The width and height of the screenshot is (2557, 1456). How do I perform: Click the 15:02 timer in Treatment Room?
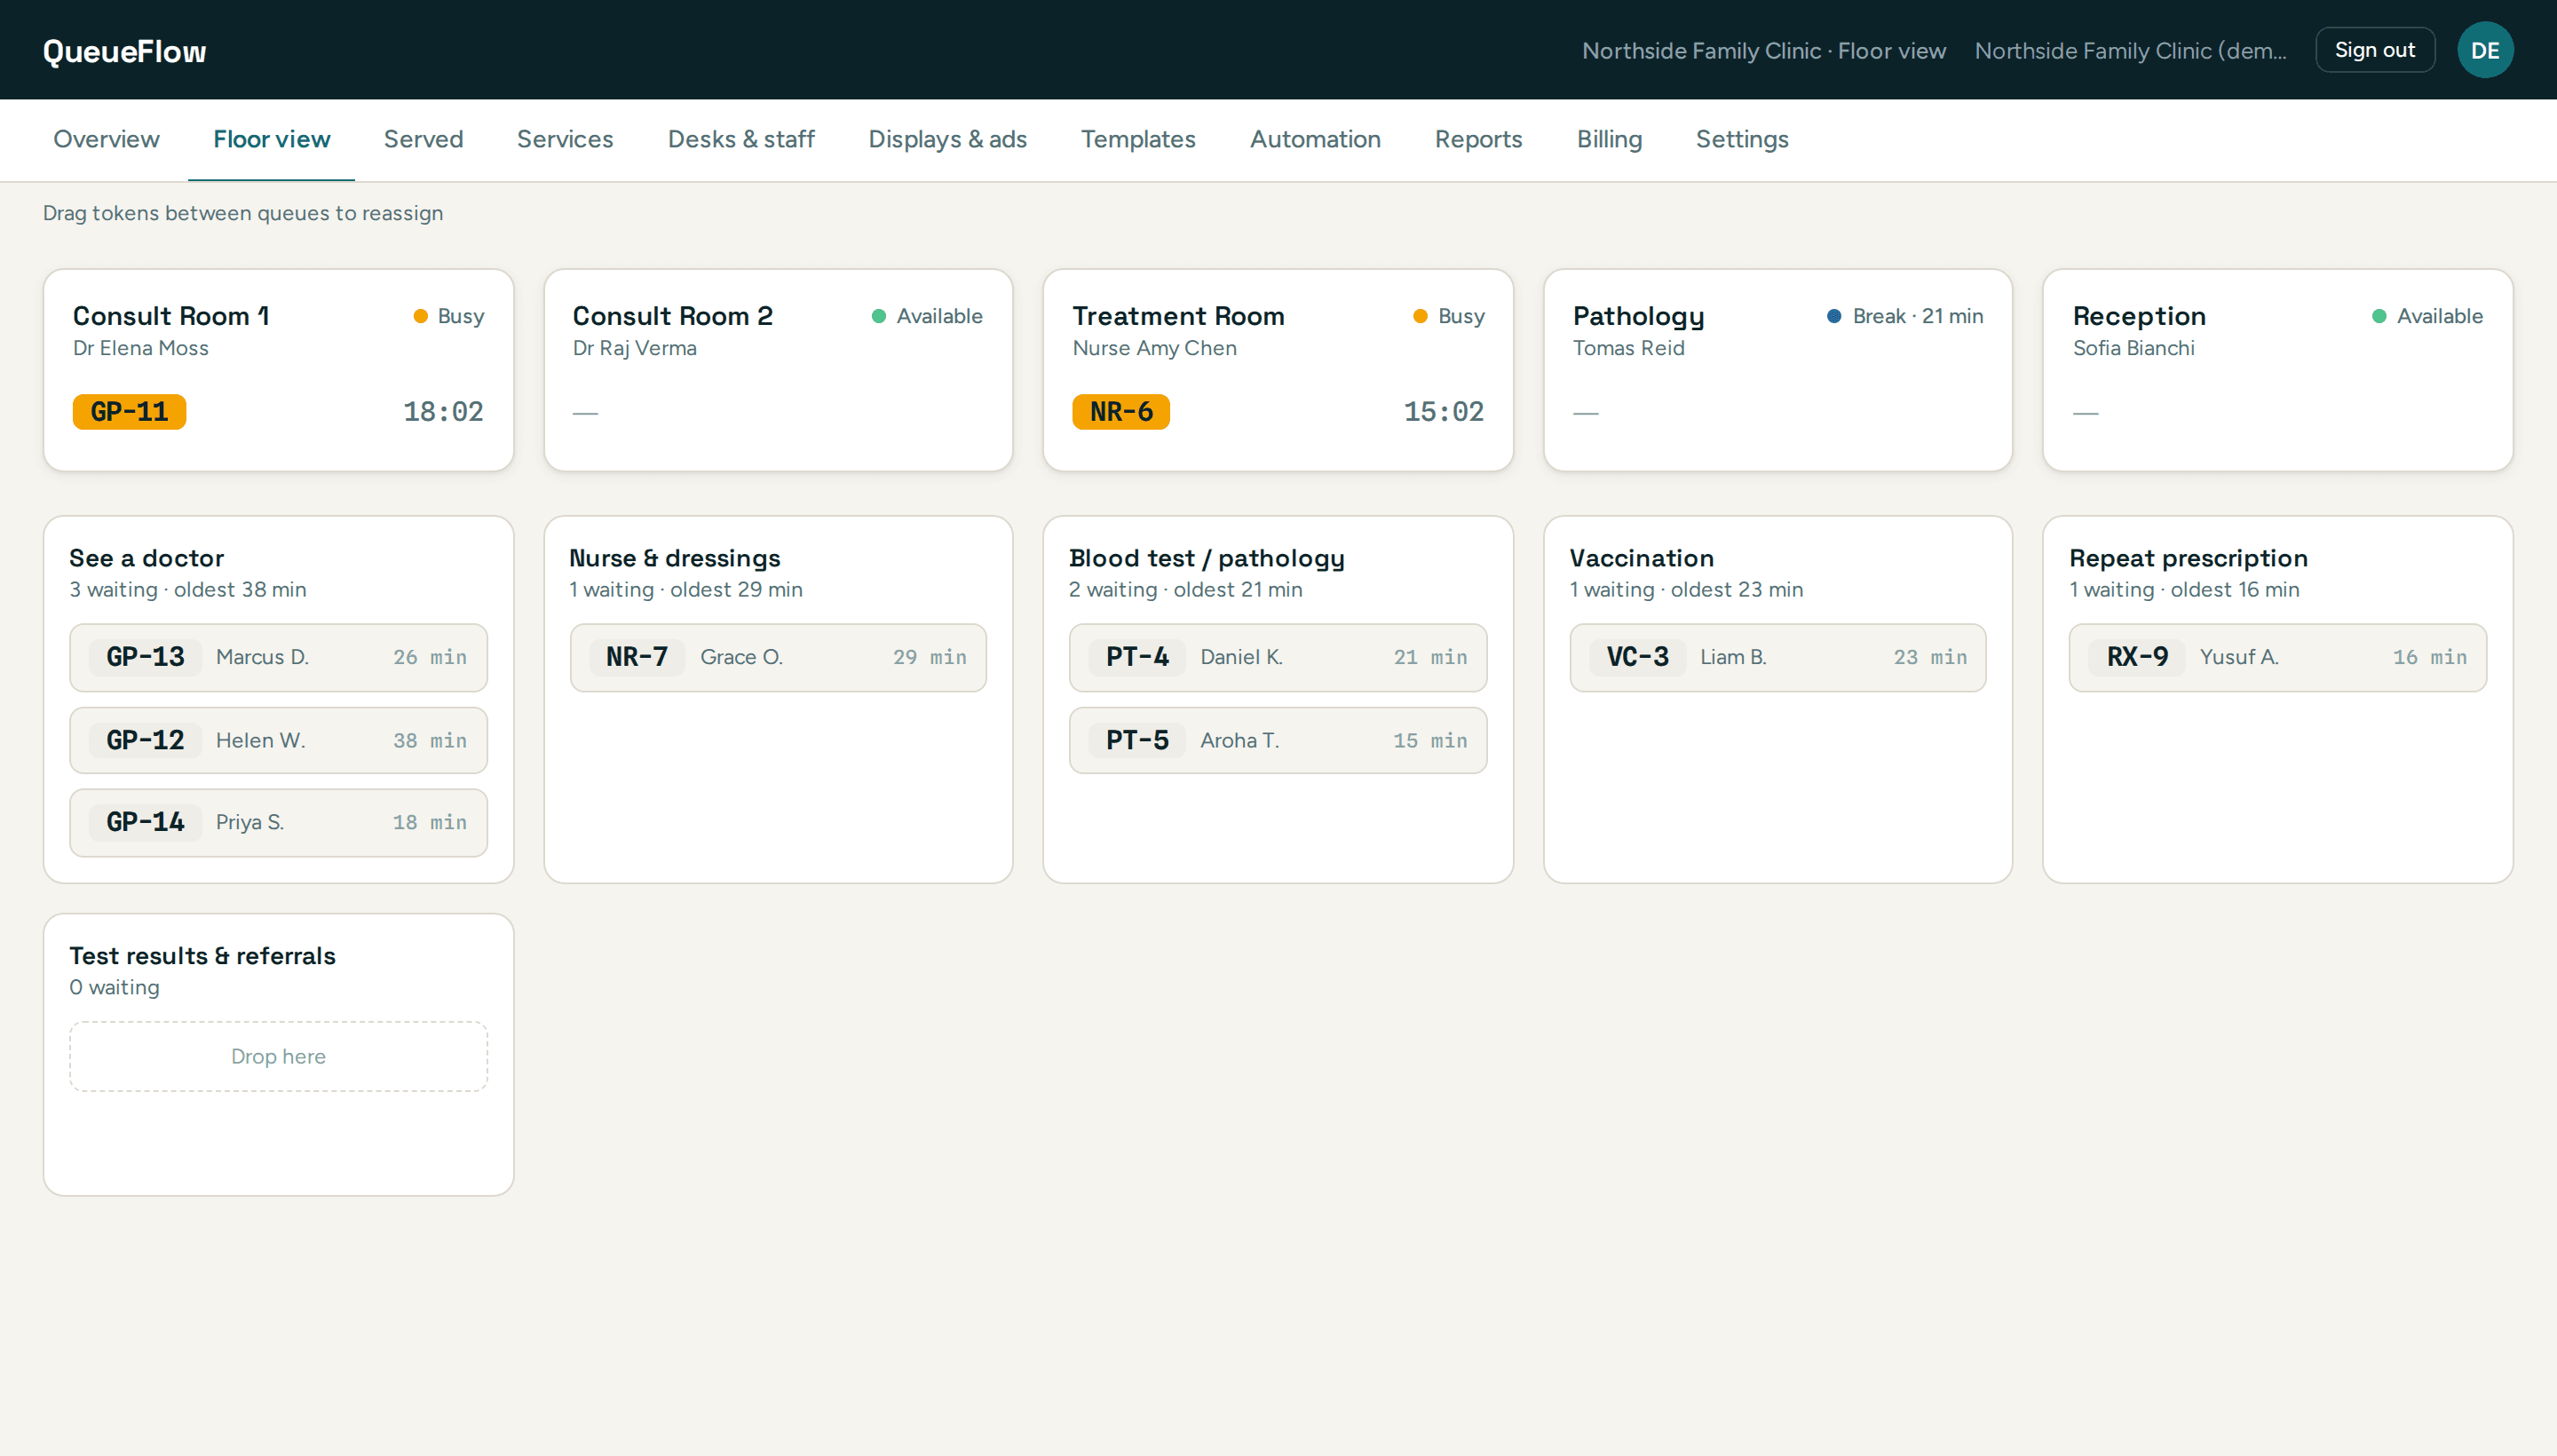pos(1443,411)
